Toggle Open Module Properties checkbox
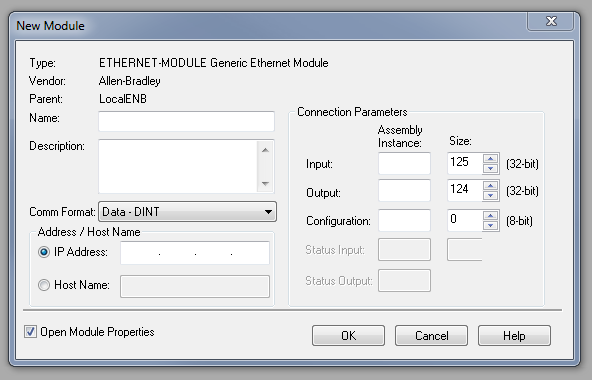The width and height of the screenshot is (592, 380). (x=30, y=332)
